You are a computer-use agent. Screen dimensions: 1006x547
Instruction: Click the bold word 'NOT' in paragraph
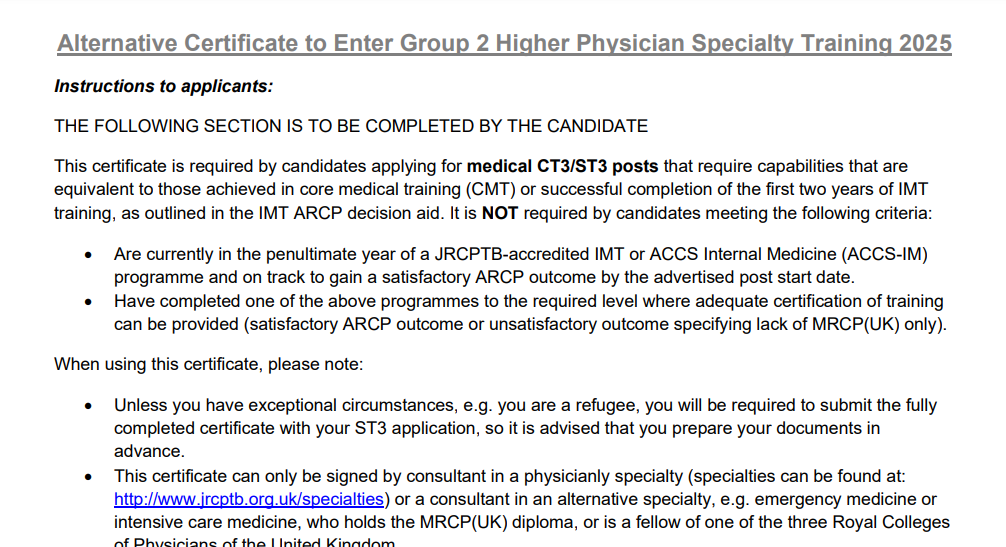click(500, 213)
